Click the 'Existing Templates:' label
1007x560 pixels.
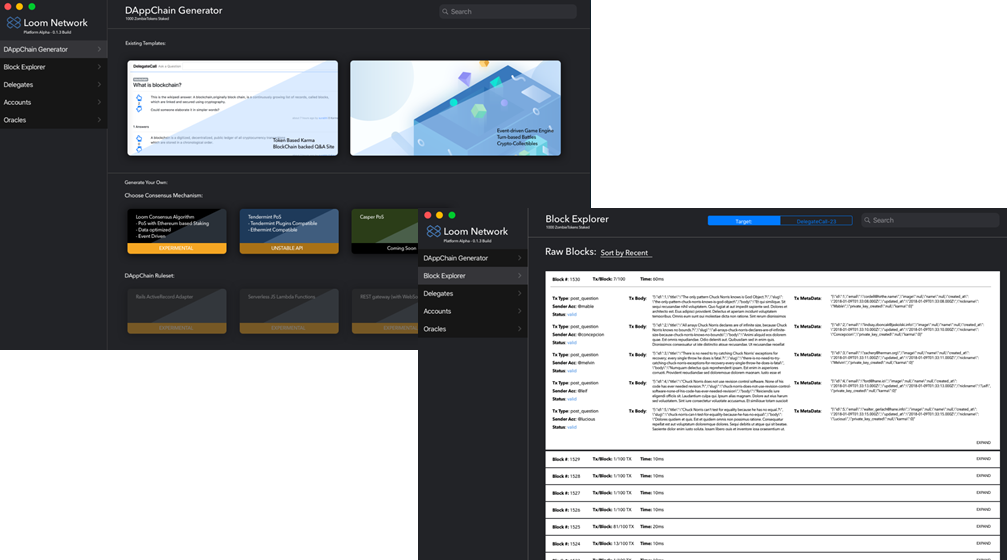[x=145, y=43]
